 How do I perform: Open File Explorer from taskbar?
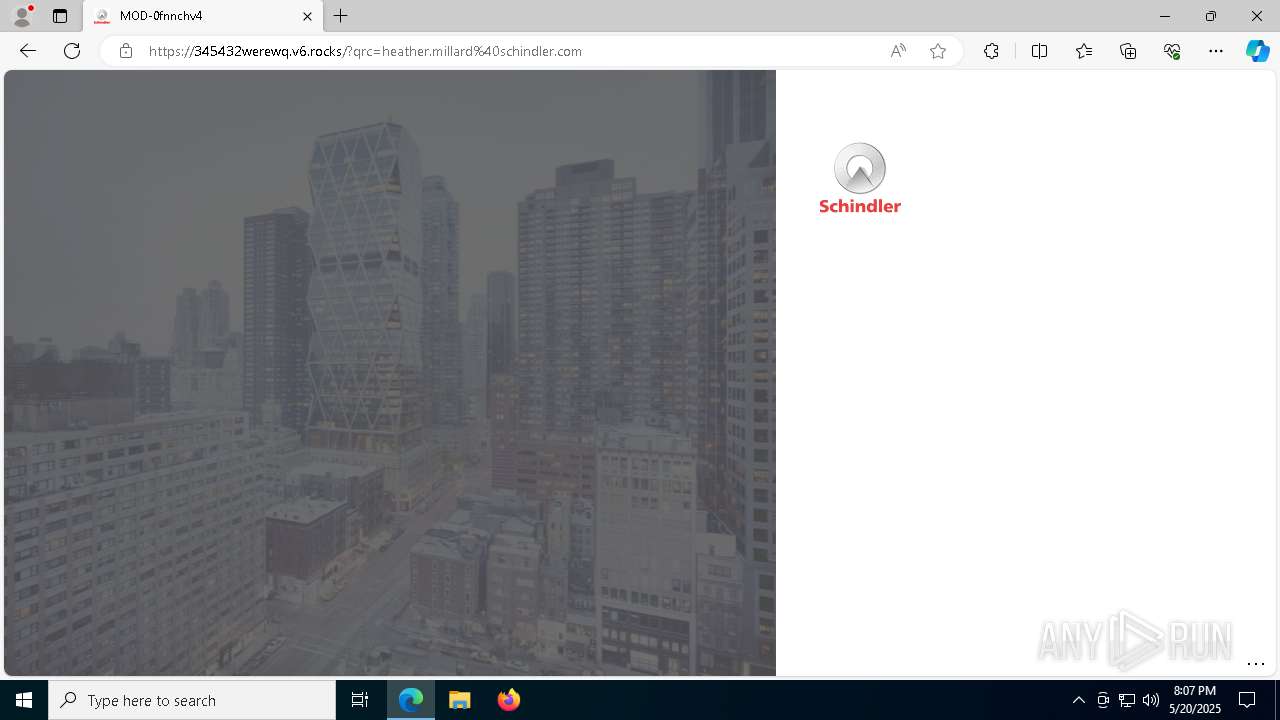coord(460,700)
